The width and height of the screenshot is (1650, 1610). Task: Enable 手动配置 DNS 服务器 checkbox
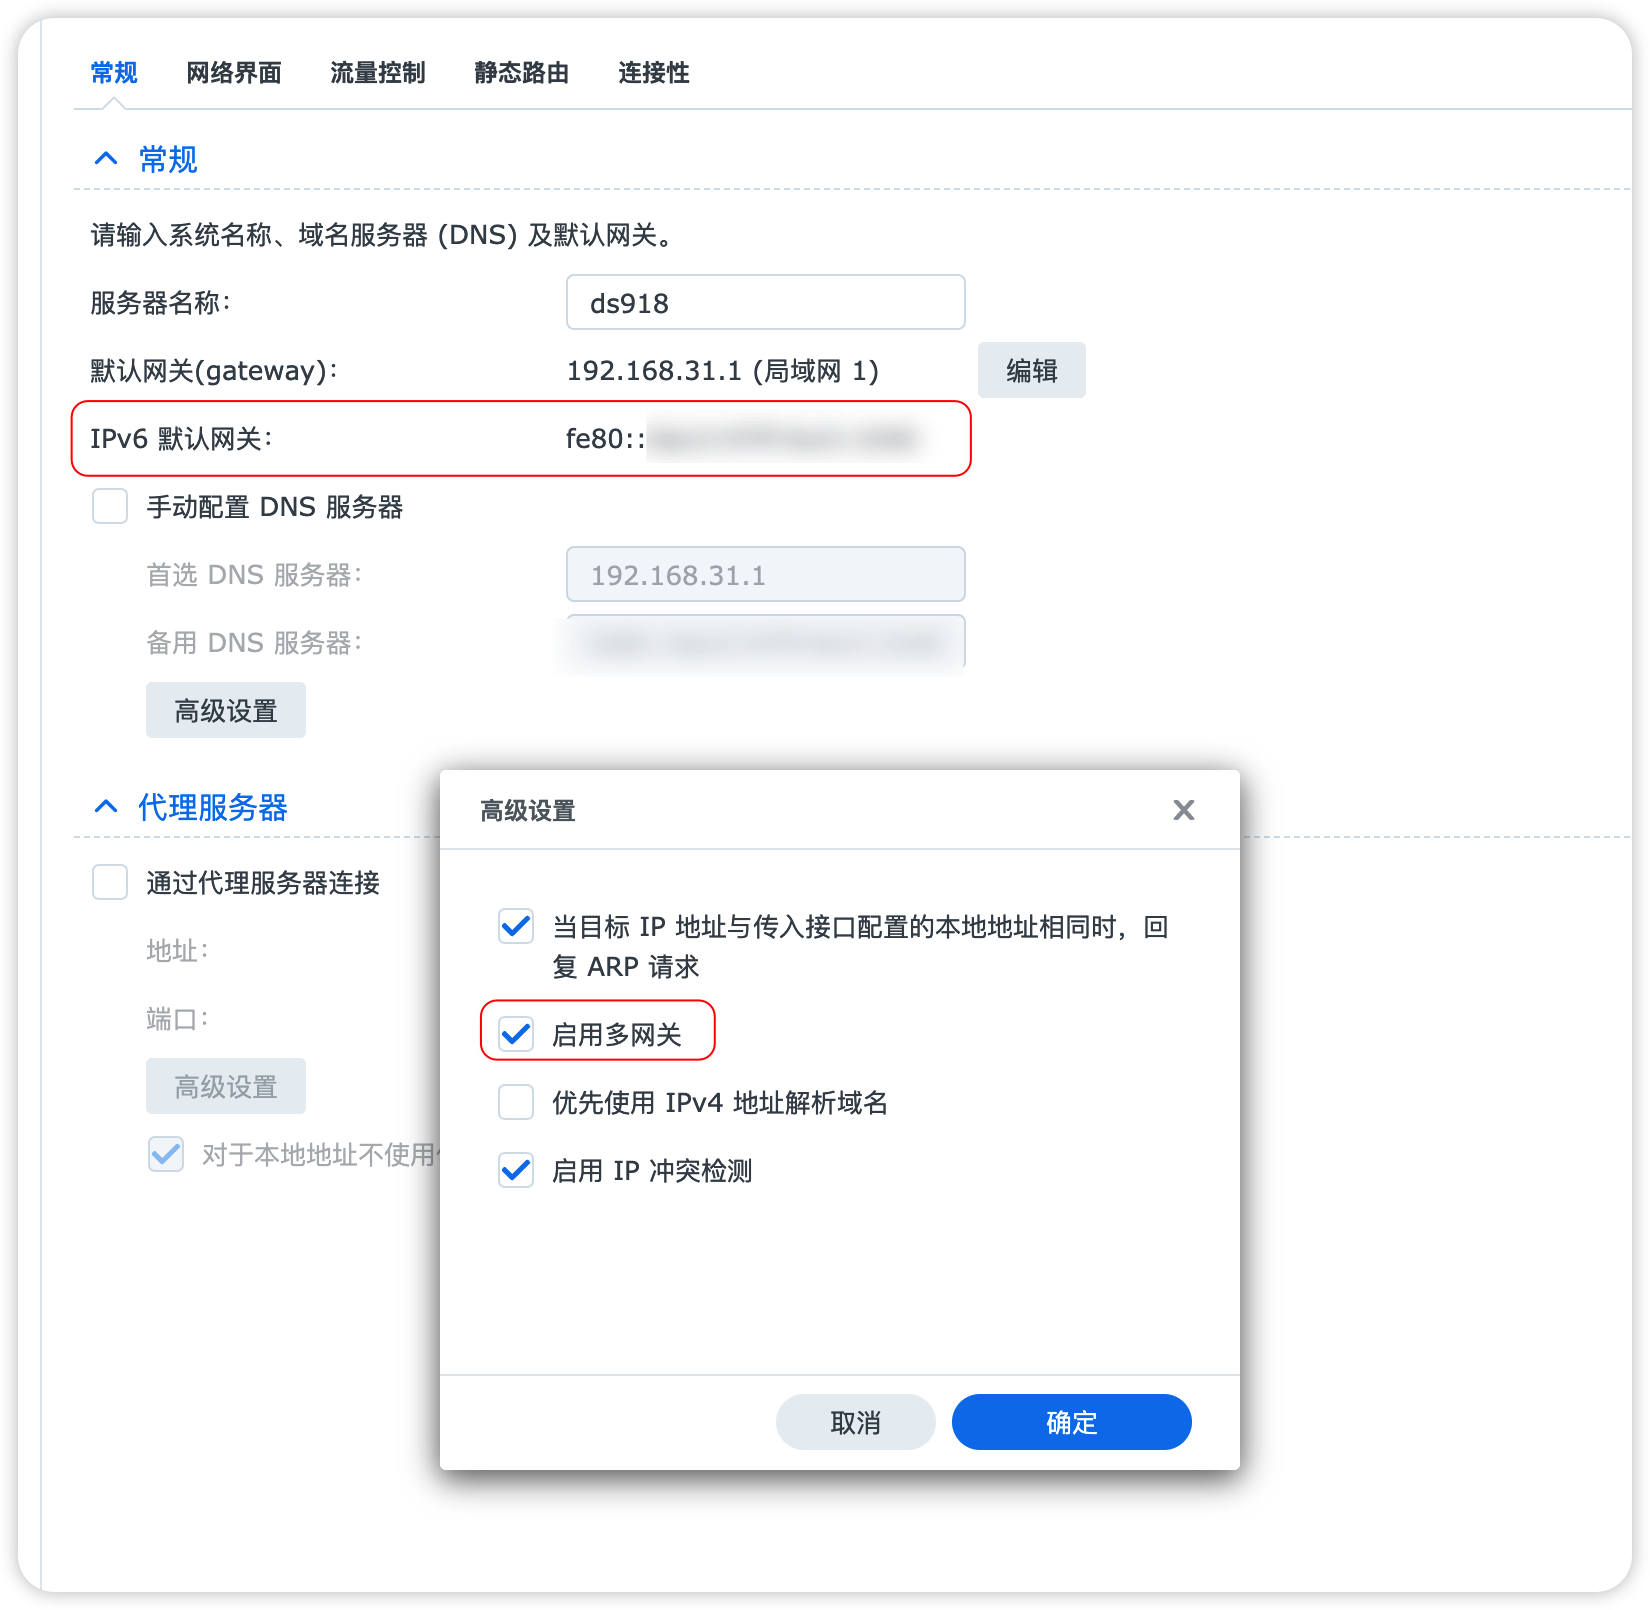[109, 507]
